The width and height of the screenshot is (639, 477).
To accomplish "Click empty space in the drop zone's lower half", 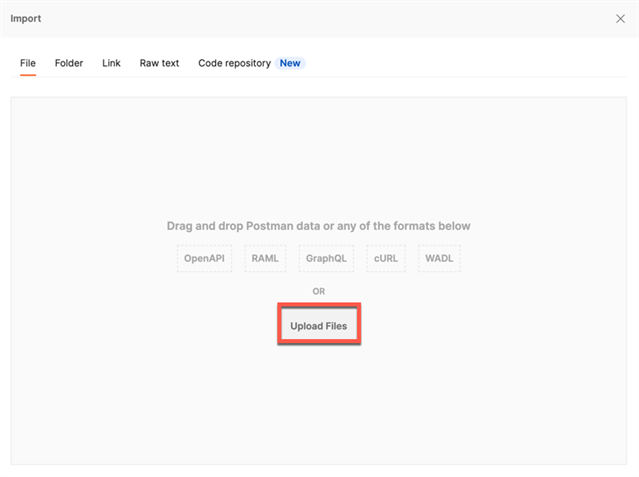I will coord(319,410).
